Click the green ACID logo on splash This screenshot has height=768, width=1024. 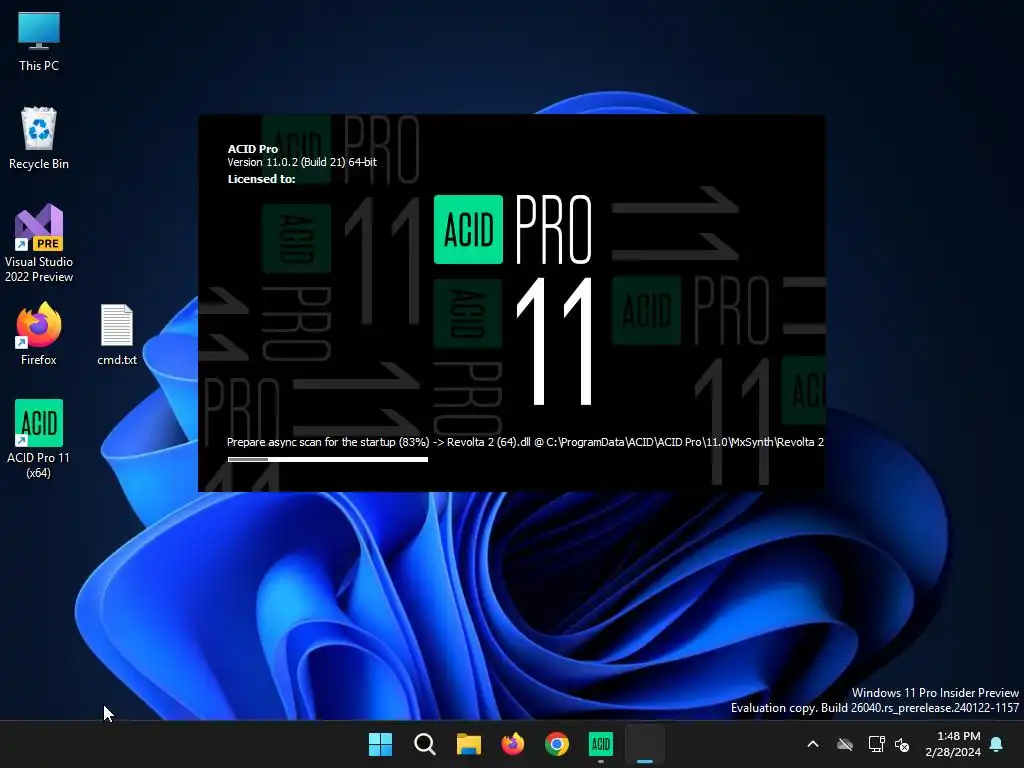click(x=468, y=229)
